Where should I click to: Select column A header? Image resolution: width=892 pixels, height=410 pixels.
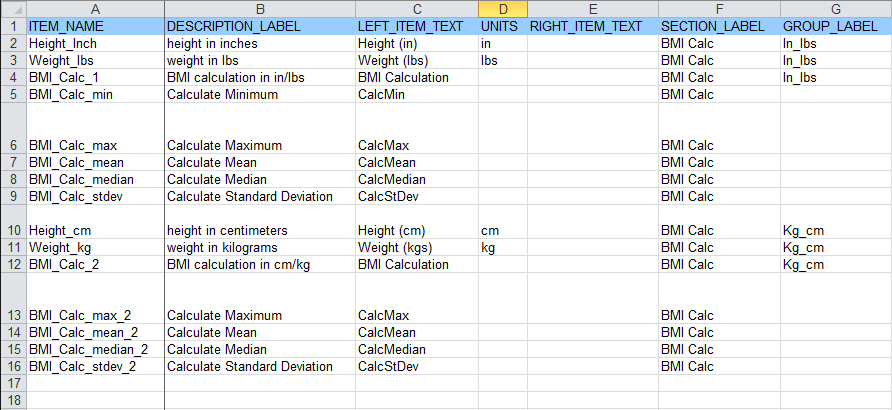pyautogui.click(x=95, y=8)
